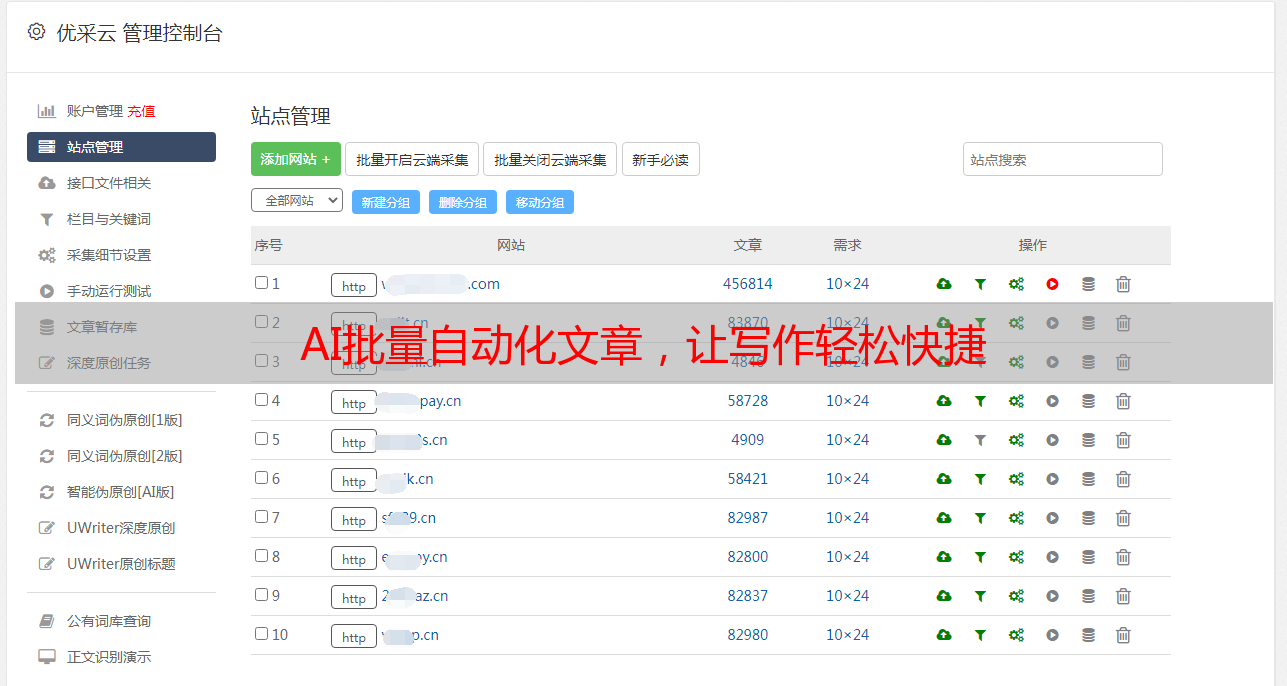The height and width of the screenshot is (686, 1287).
Task: Run site 7 with the play icon
Action: tap(1052, 518)
